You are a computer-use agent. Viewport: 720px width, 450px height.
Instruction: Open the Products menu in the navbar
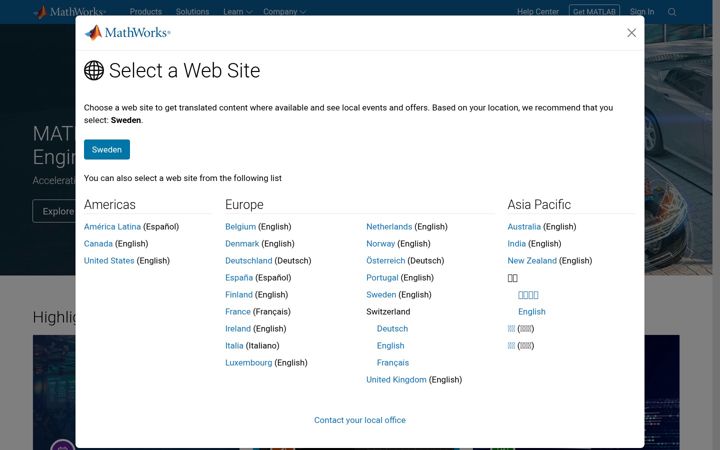146,12
